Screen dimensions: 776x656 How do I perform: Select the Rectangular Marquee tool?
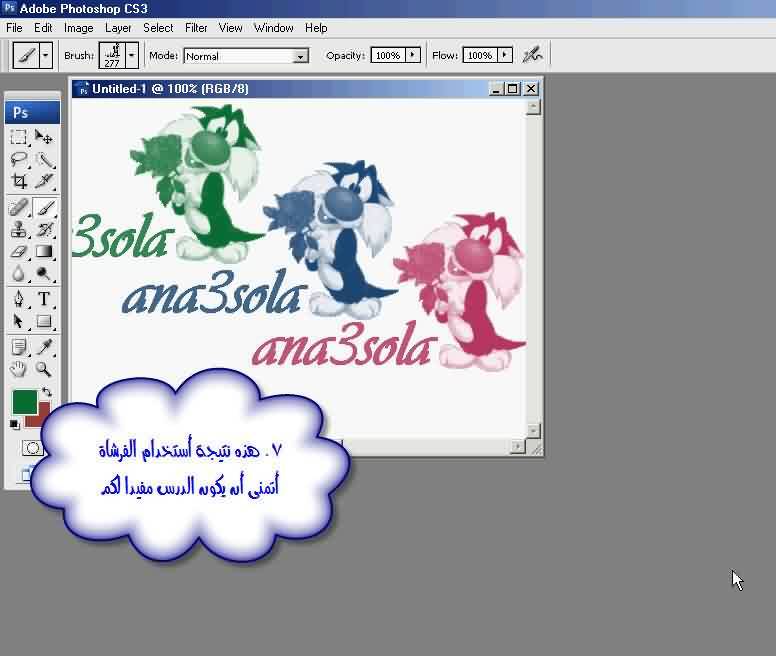click(x=19, y=137)
